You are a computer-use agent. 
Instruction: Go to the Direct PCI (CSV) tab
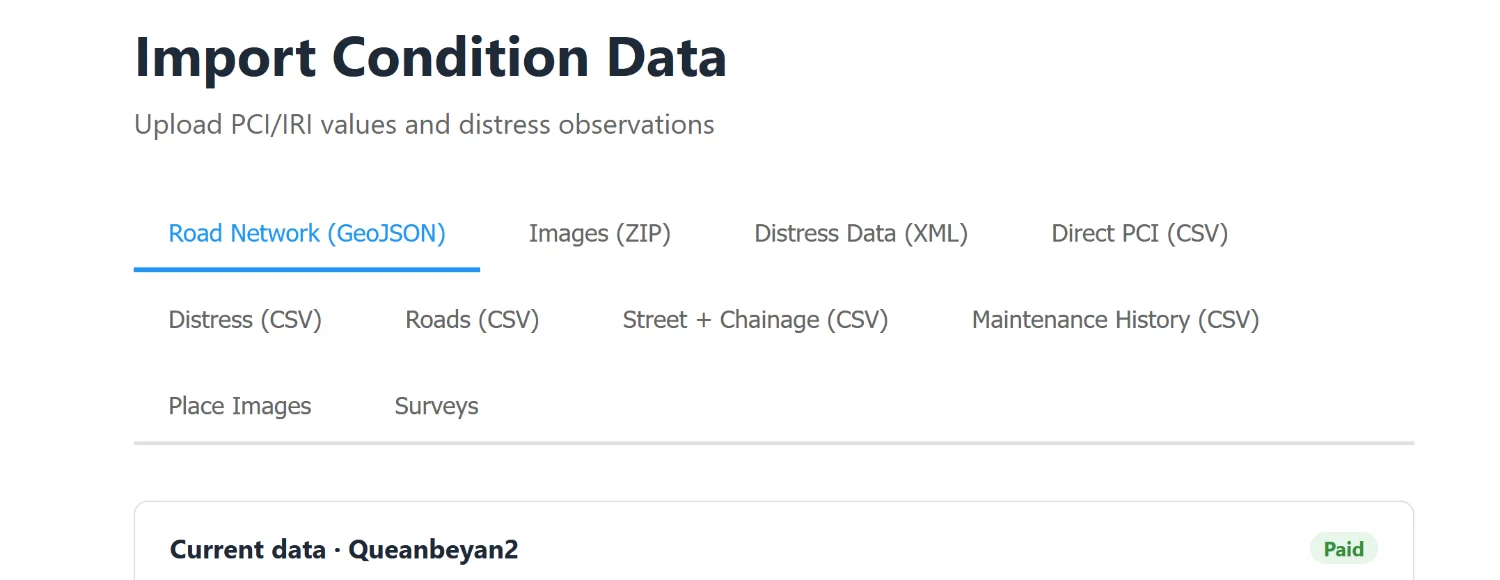(1140, 234)
